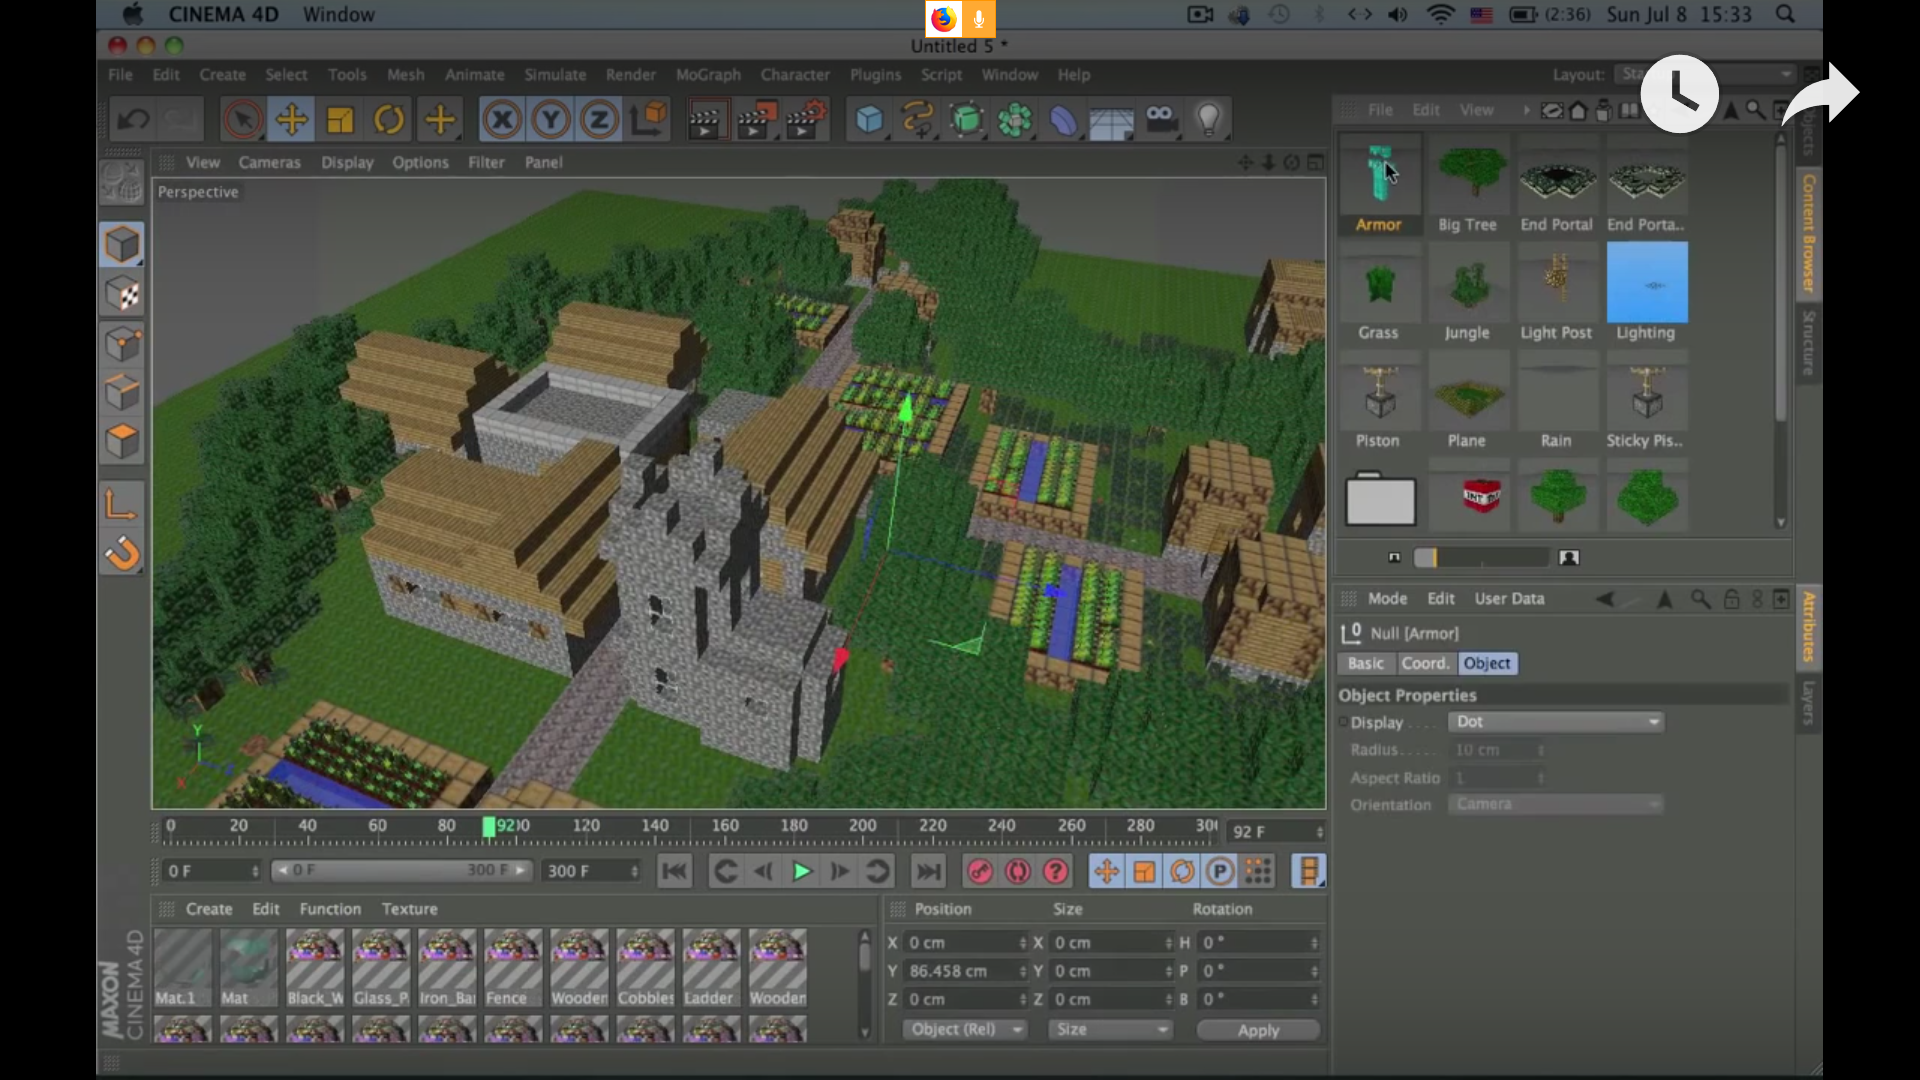
Task: Toggle parameter keyframe recording (P)
Action: click(x=1219, y=872)
